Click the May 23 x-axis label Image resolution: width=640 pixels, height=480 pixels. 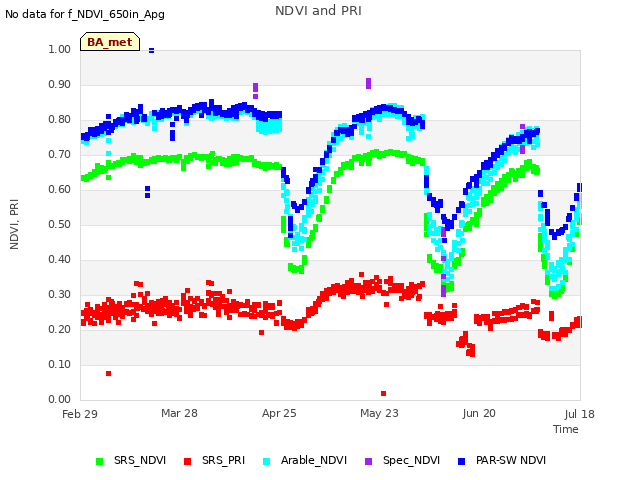coord(379,413)
